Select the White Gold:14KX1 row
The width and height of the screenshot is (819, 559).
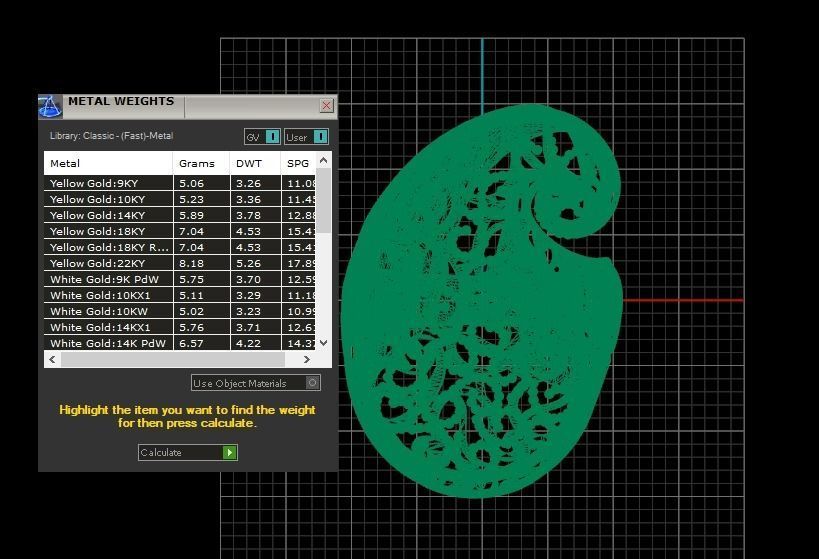[x=180, y=328]
